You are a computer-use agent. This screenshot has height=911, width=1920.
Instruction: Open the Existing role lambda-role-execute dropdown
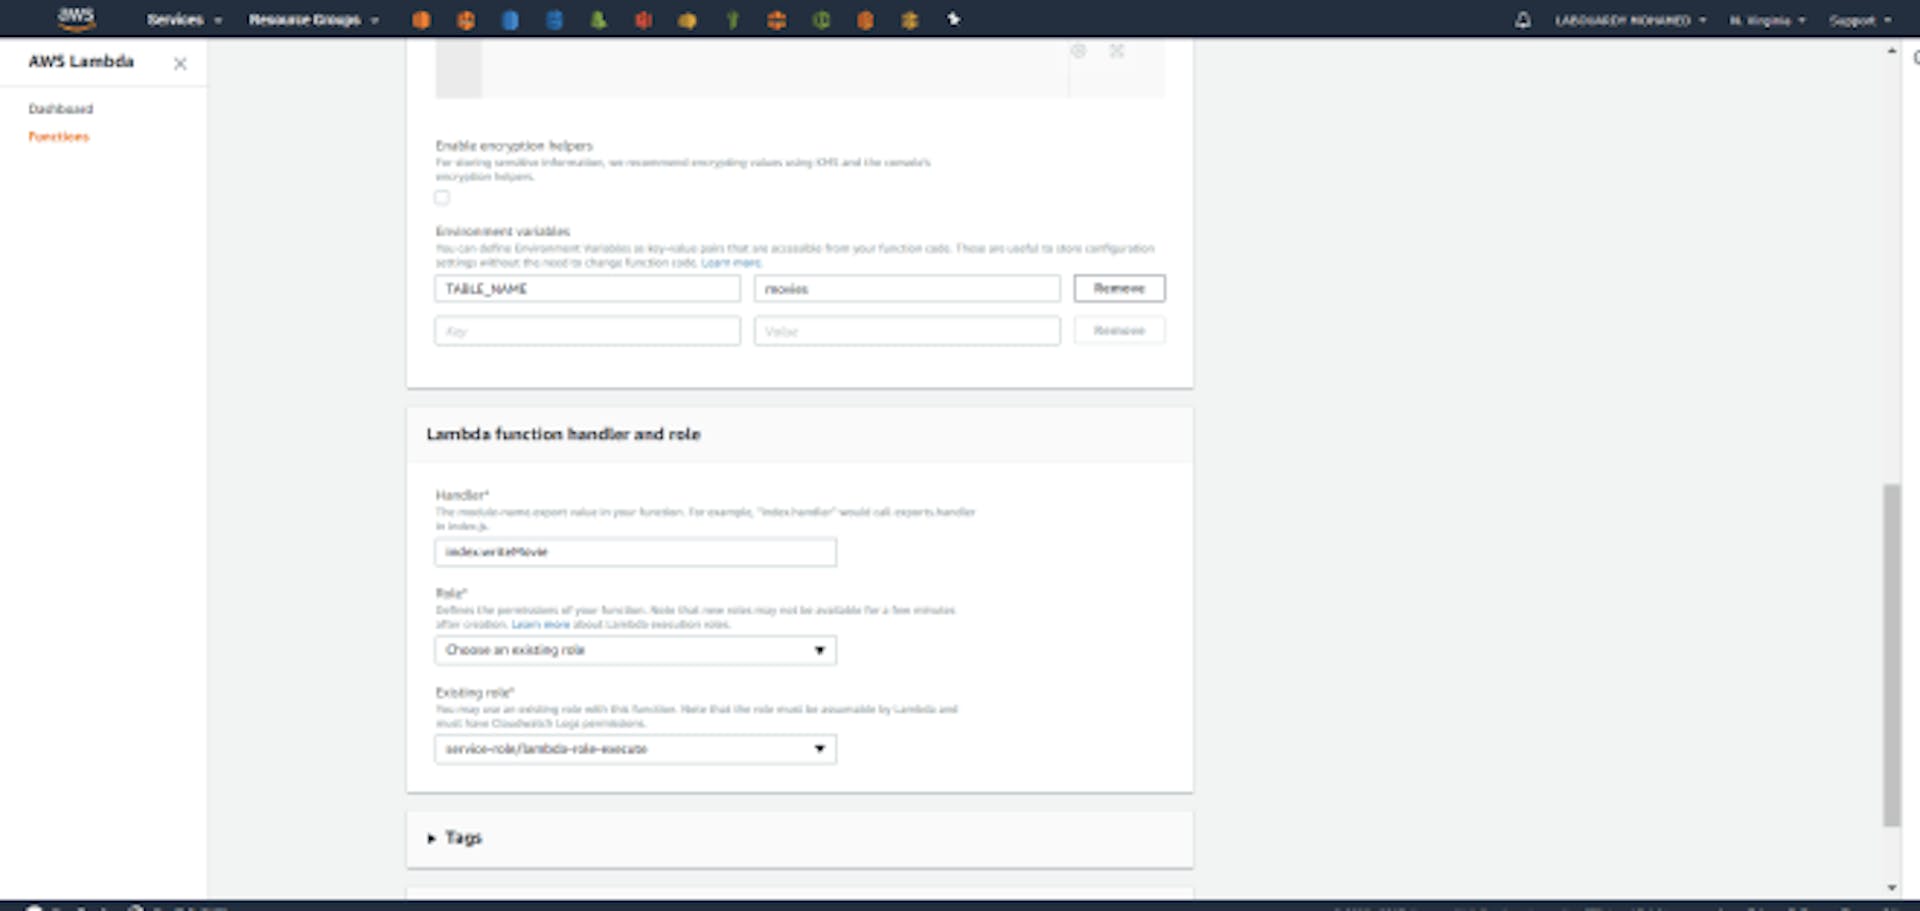(x=635, y=749)
